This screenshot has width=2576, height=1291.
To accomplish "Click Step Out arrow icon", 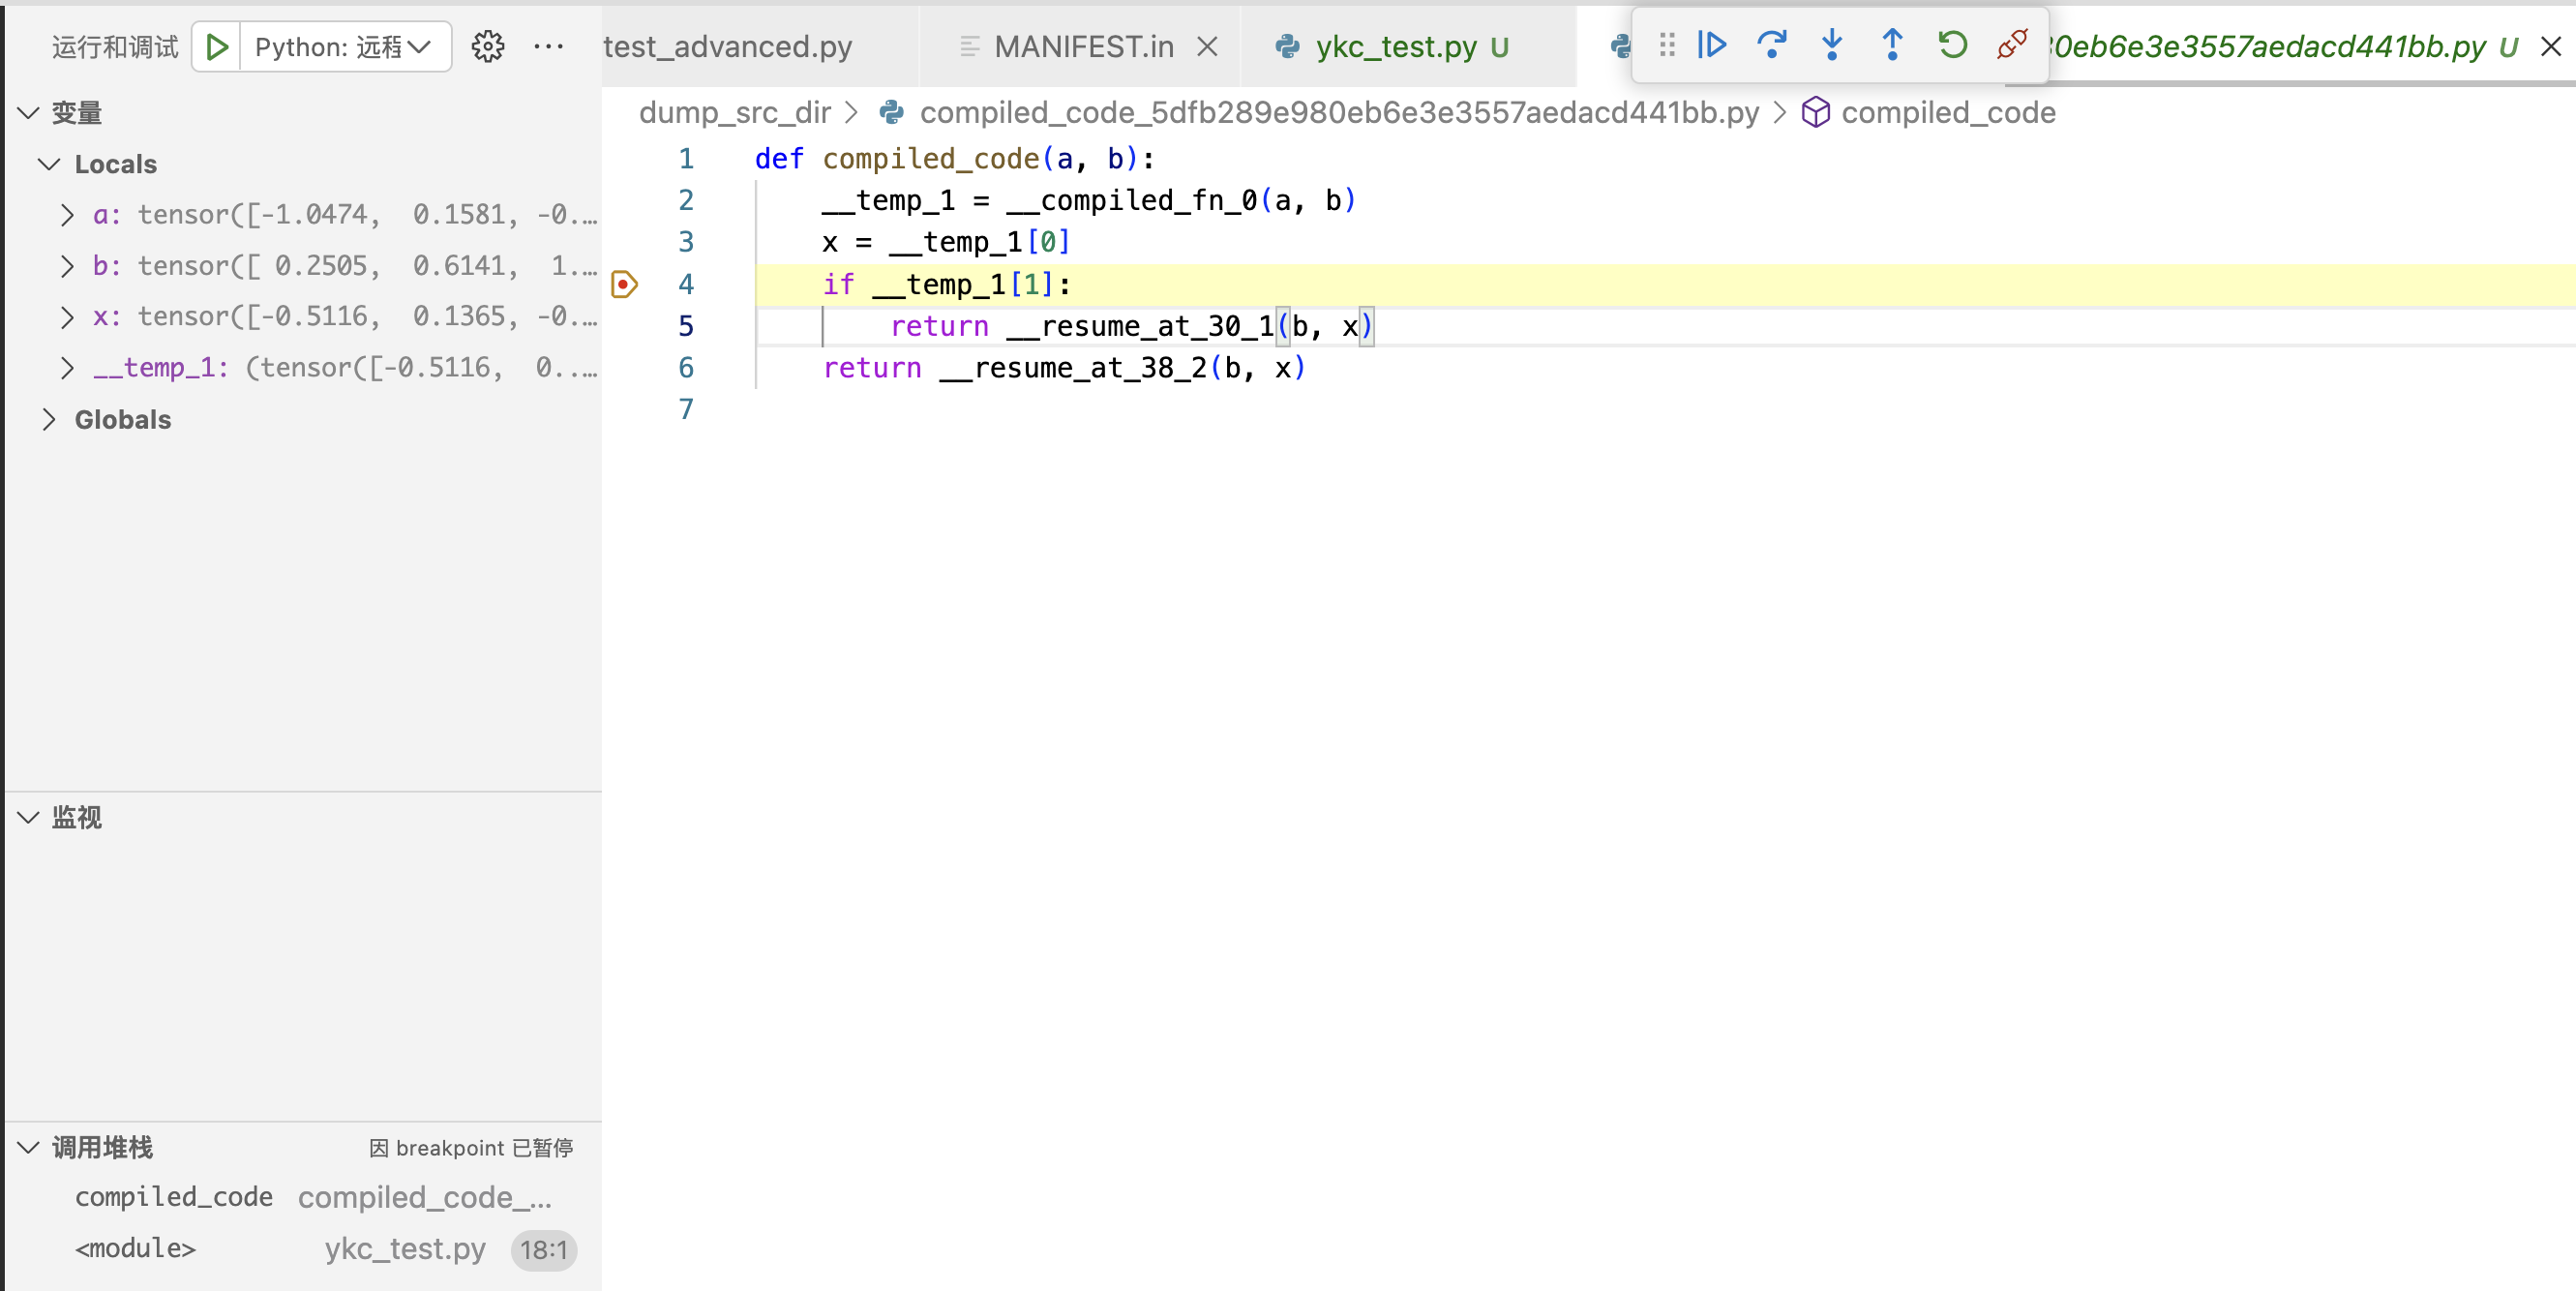I will (x=1891, y=45).
